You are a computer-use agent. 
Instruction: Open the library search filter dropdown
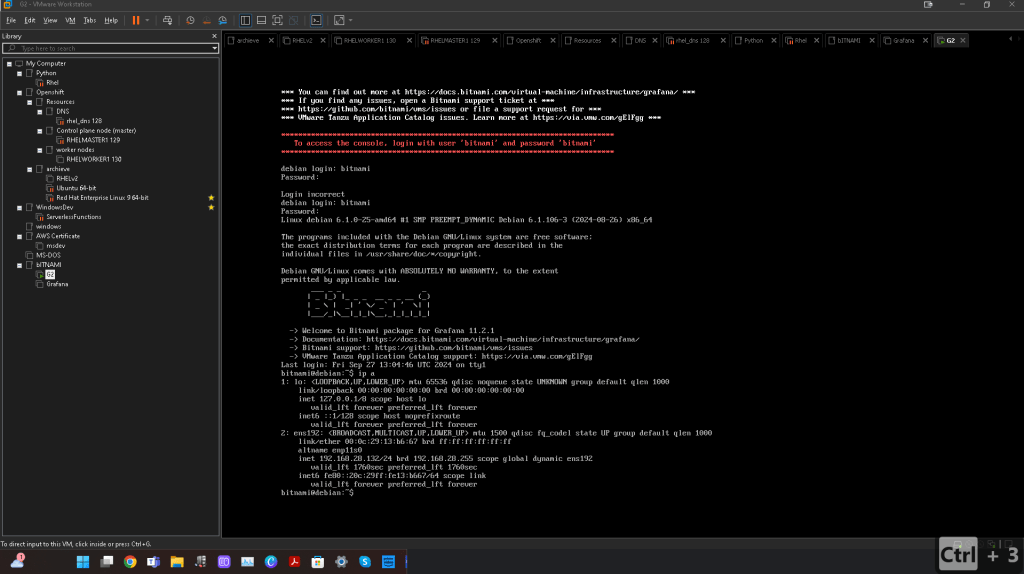tap(214, 48)
